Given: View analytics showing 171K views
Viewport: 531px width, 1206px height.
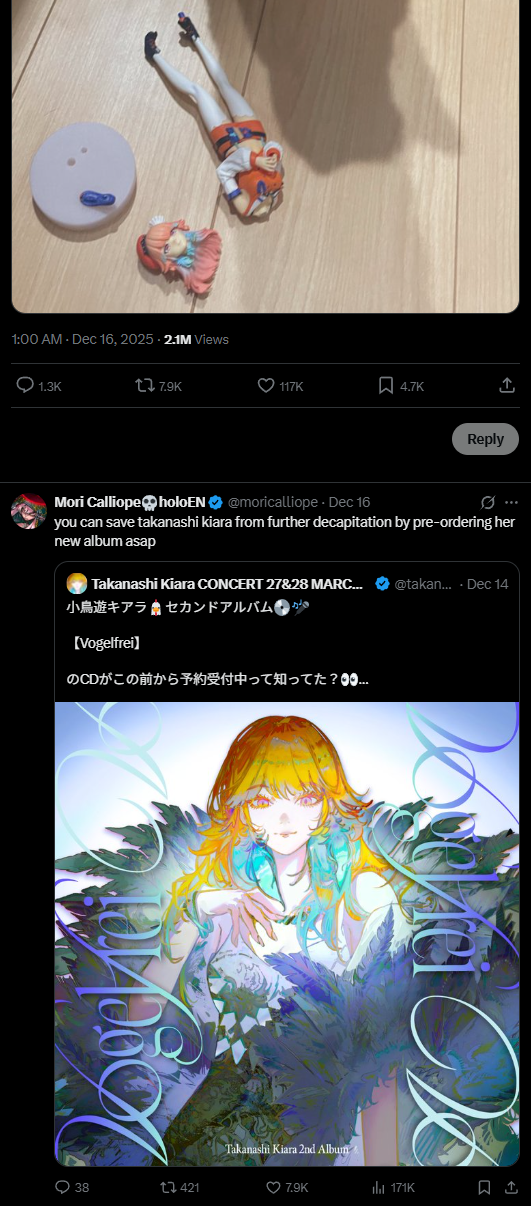Looking at the screenshot, I should [x=379, y=1187].
